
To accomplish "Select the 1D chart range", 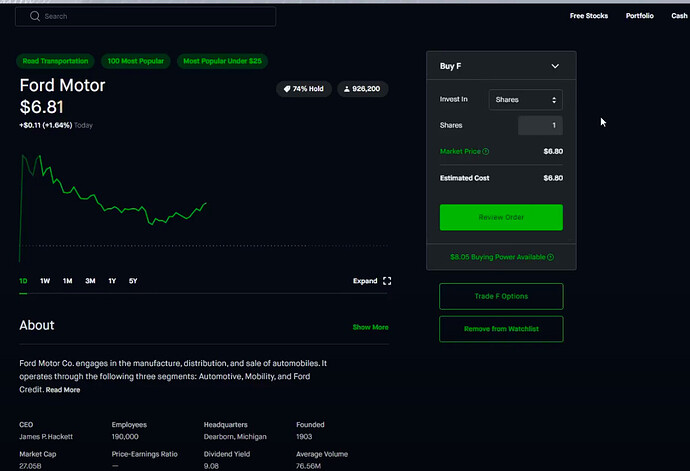I will [x=23, y=281].
